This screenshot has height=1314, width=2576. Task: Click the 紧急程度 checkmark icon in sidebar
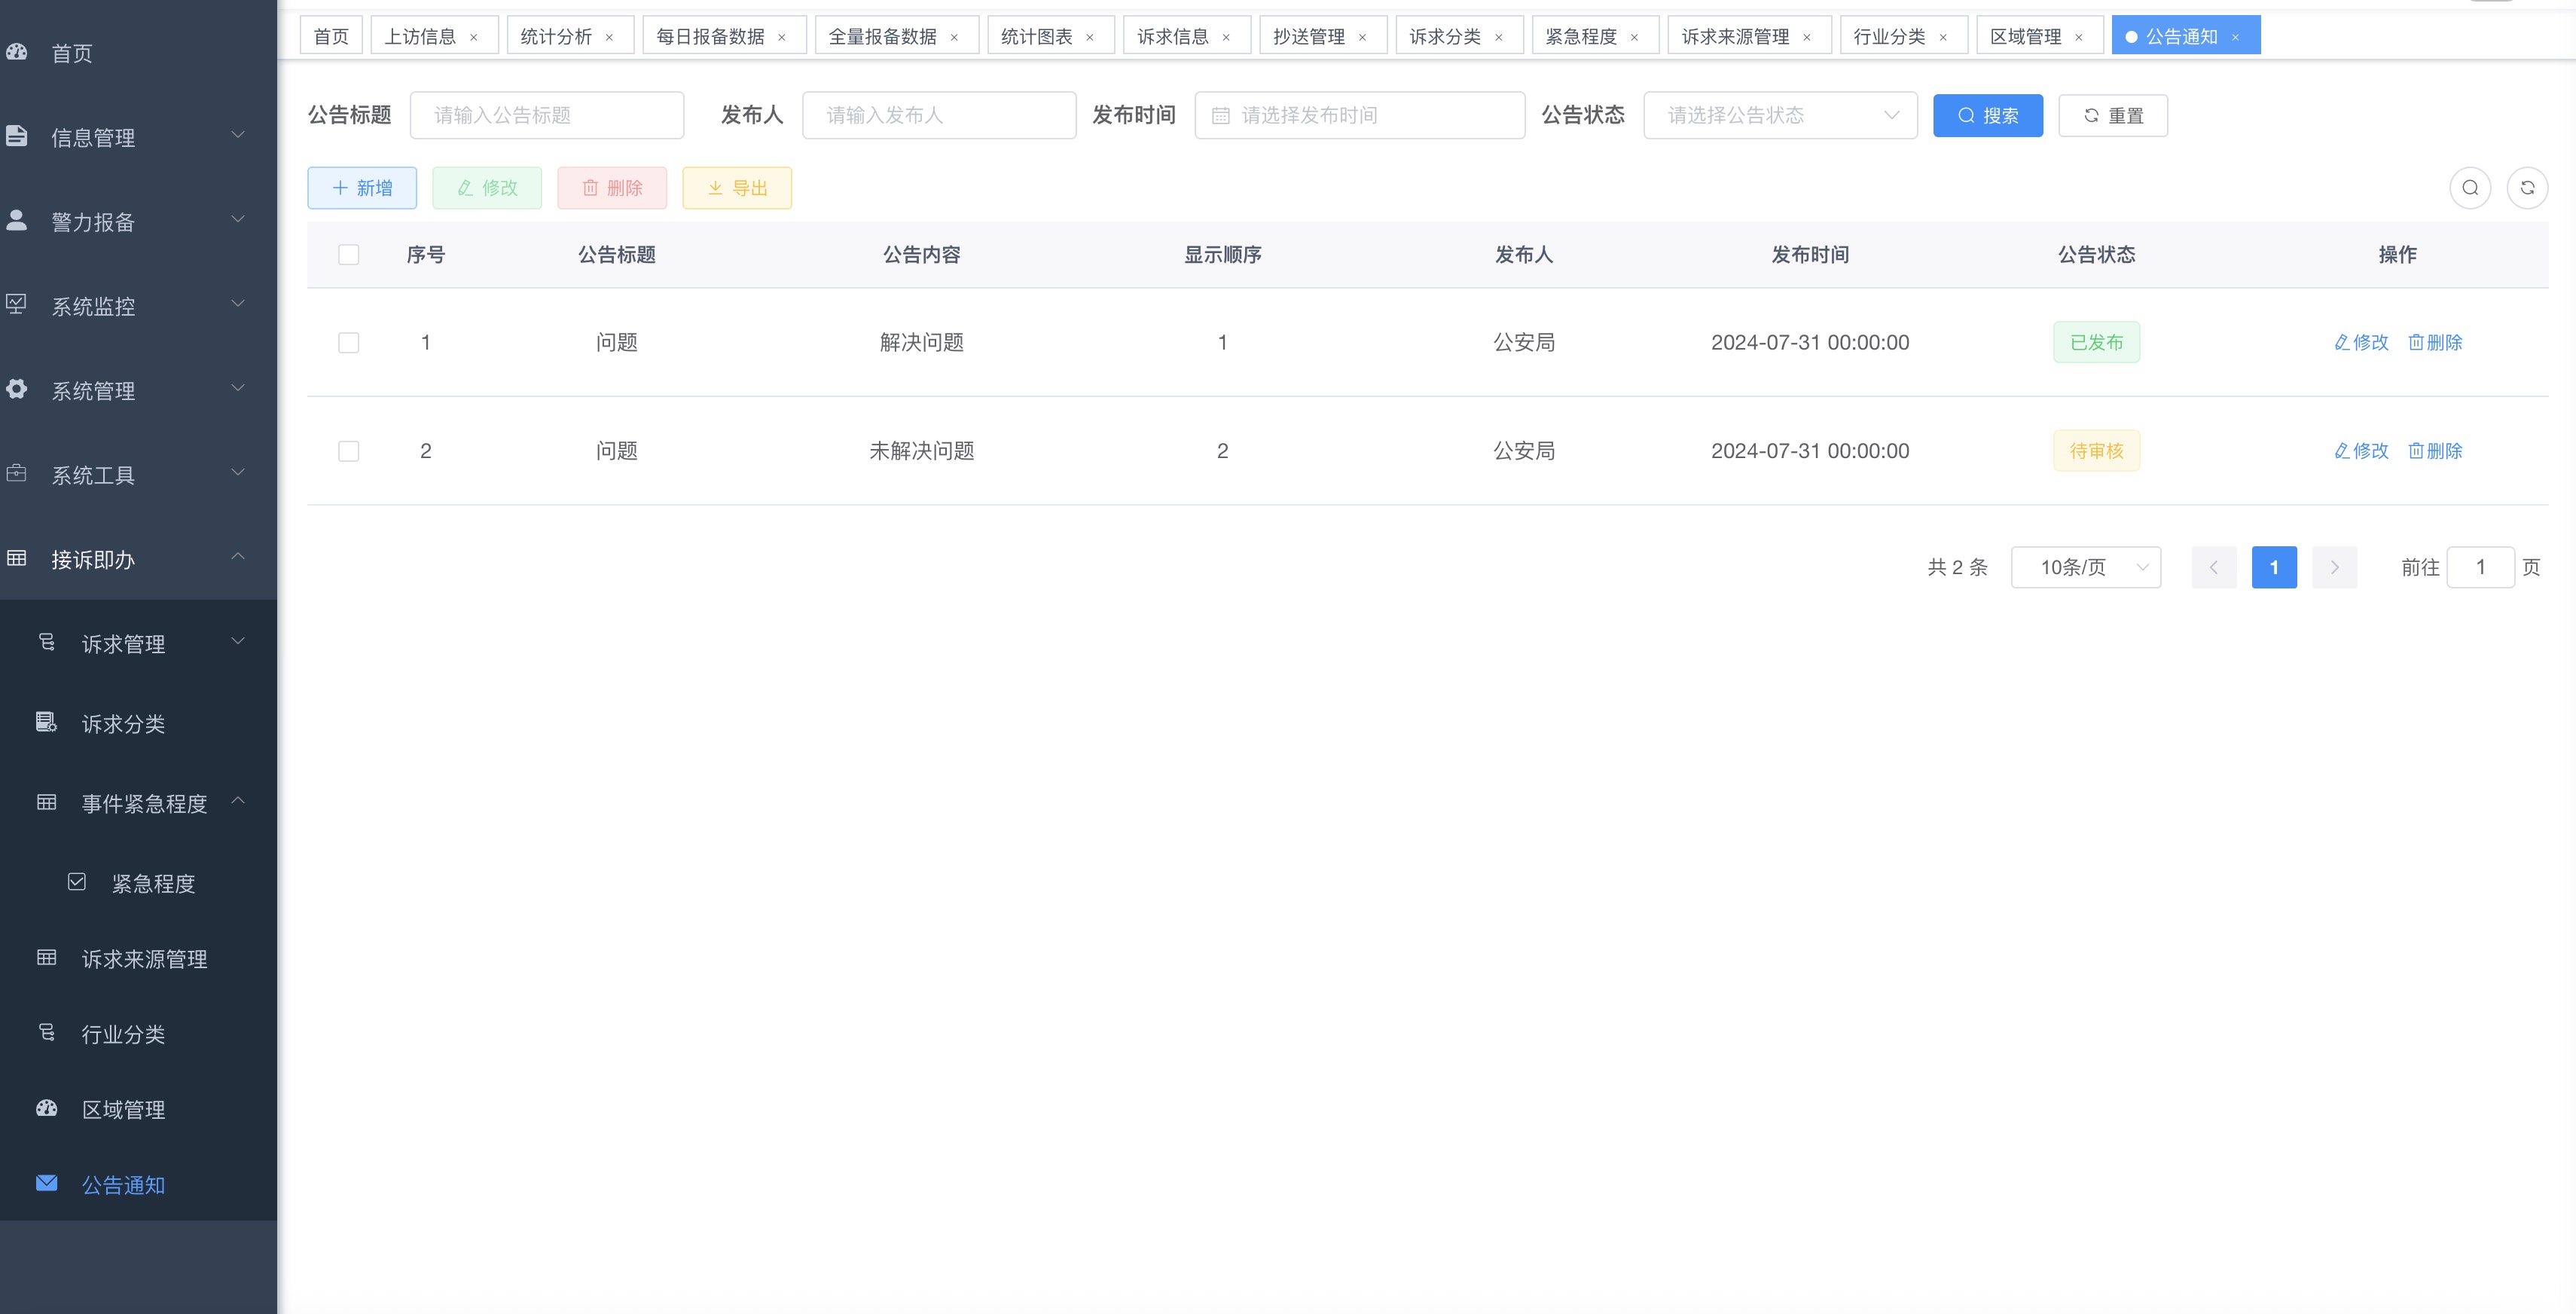coord(77,882)
